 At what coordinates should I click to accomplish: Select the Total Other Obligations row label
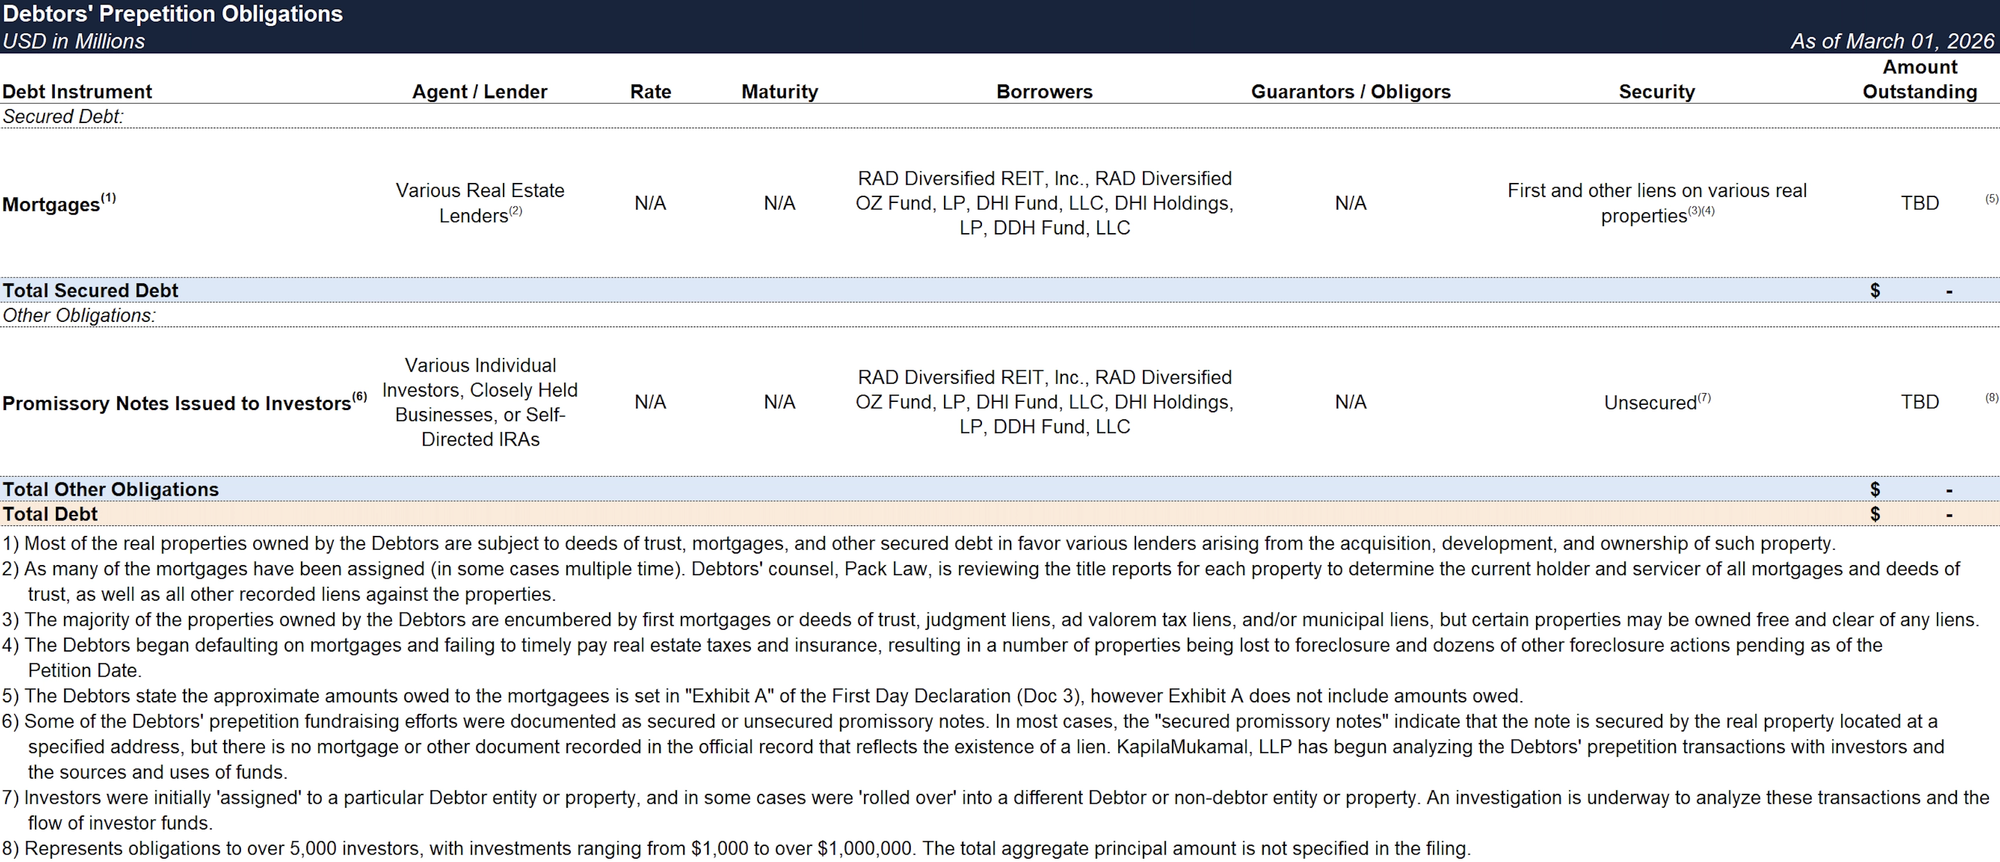[x=110, y=489]
